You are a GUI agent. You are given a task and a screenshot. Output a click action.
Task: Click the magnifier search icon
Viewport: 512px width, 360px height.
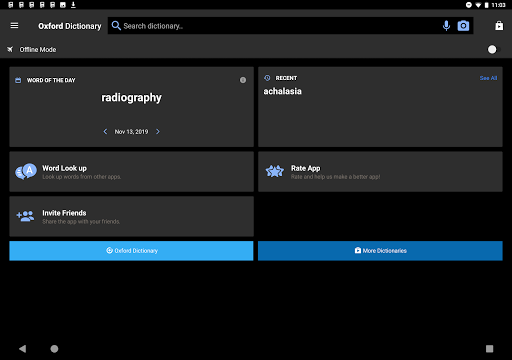tap(116, 26)
